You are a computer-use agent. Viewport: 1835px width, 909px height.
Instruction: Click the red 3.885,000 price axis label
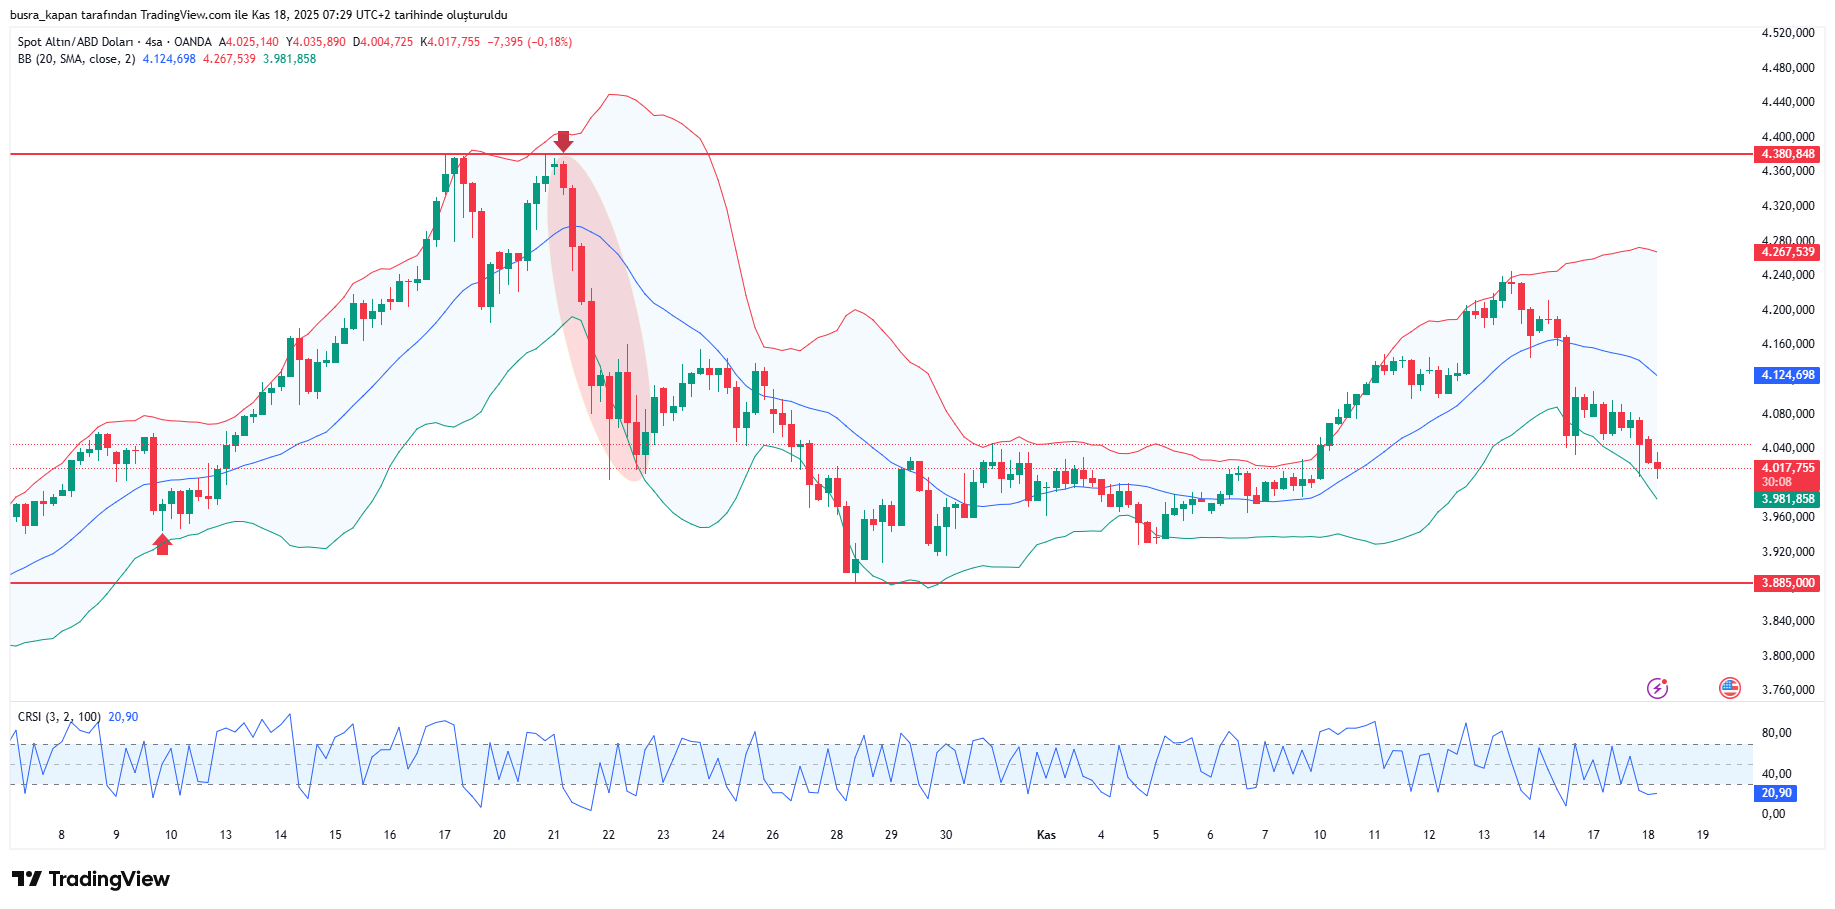tap(1787, 583)
